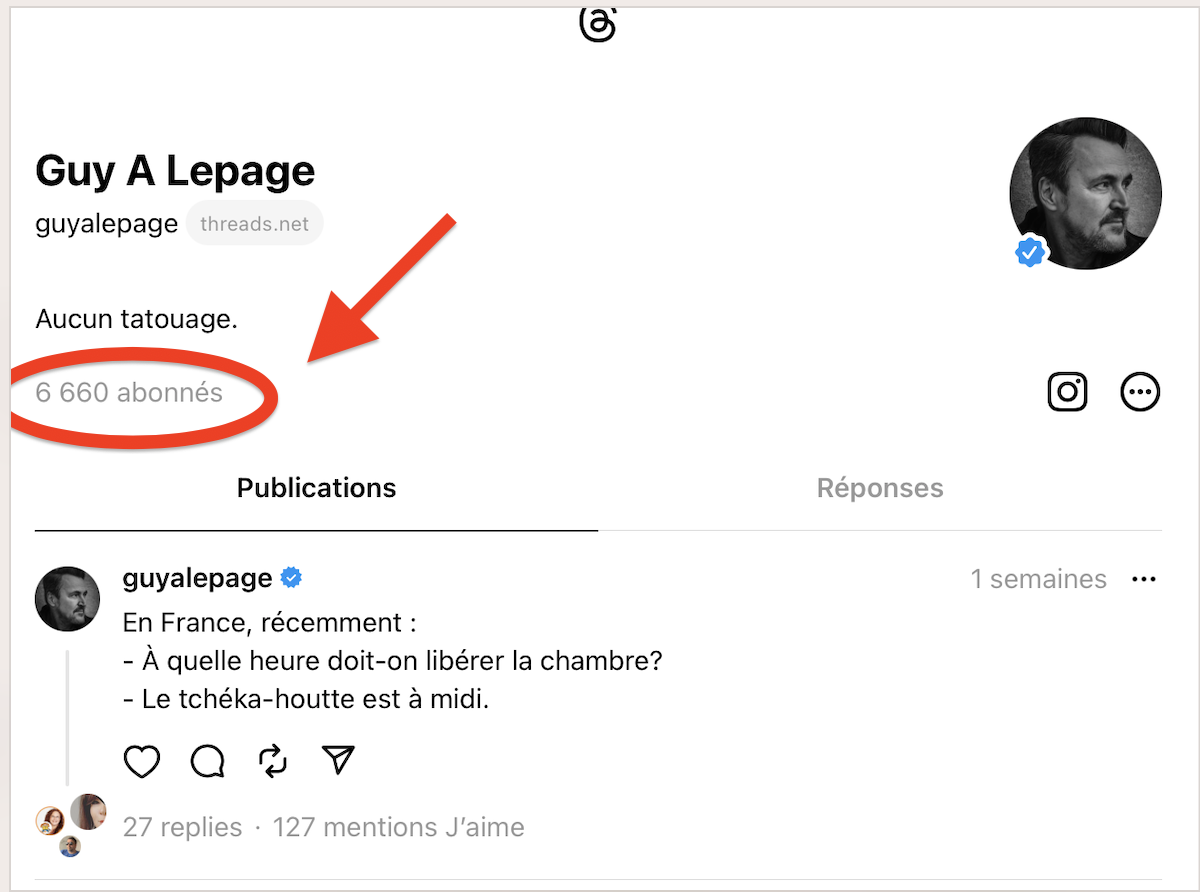Open post options three-dot menu
The width and height of the screenshot is (1200, 892).
1143,579
